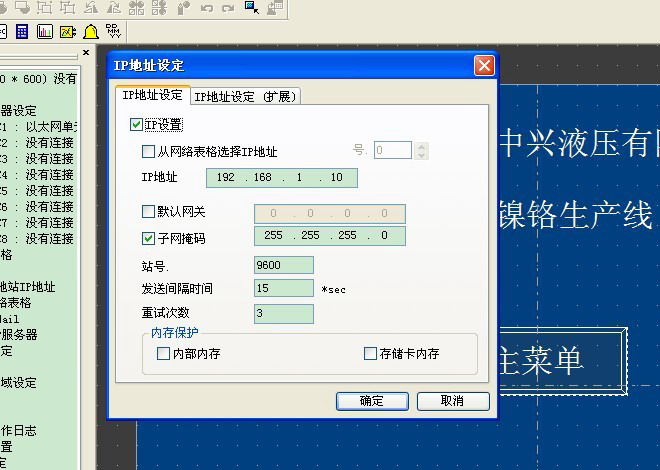The image size is (660, 470).
Task: Click the undo arrow in toolbar
Action: click(x=207, y=8)
